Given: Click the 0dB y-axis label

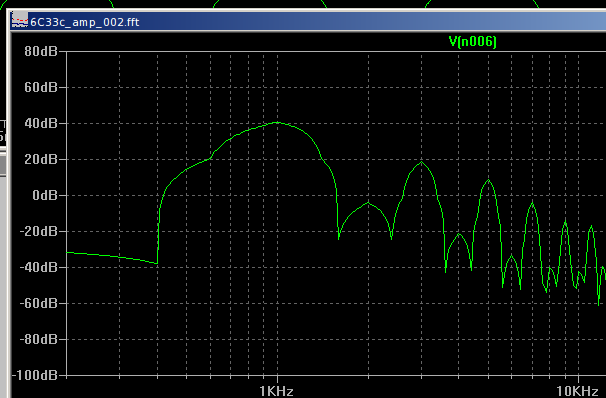Looking at the screenshot, I should (x=45, y=195).
